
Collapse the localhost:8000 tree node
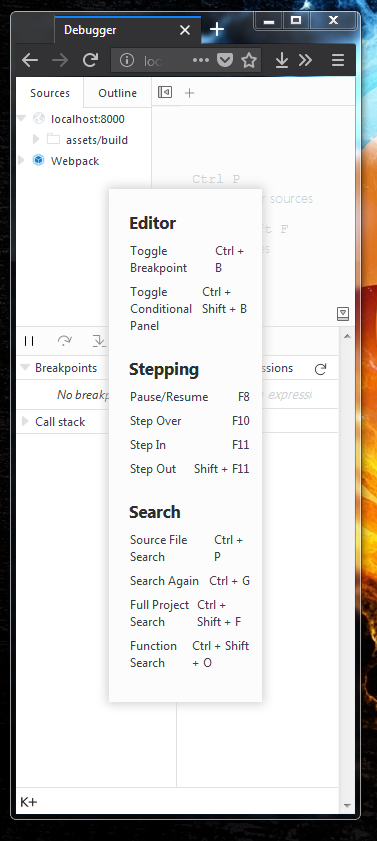click(x=22, y=118)
